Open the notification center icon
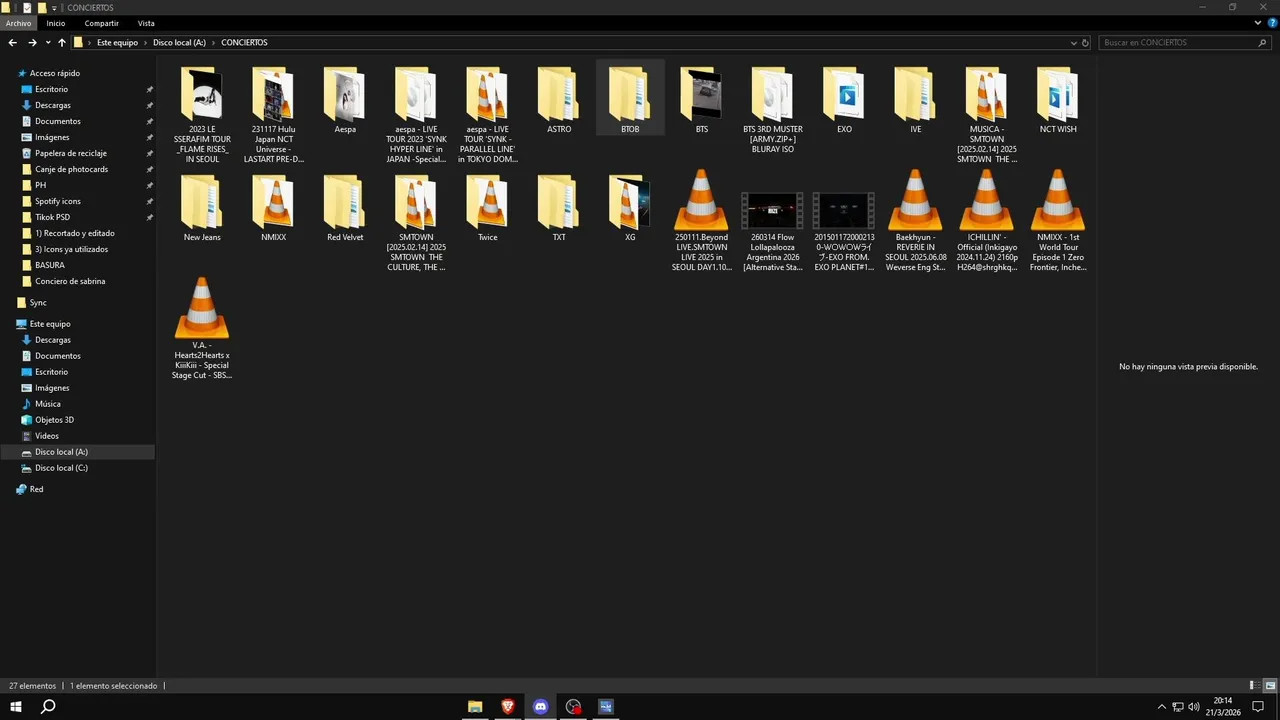1280x720 pixels. pyautogui.click(x=1259, y=707)
